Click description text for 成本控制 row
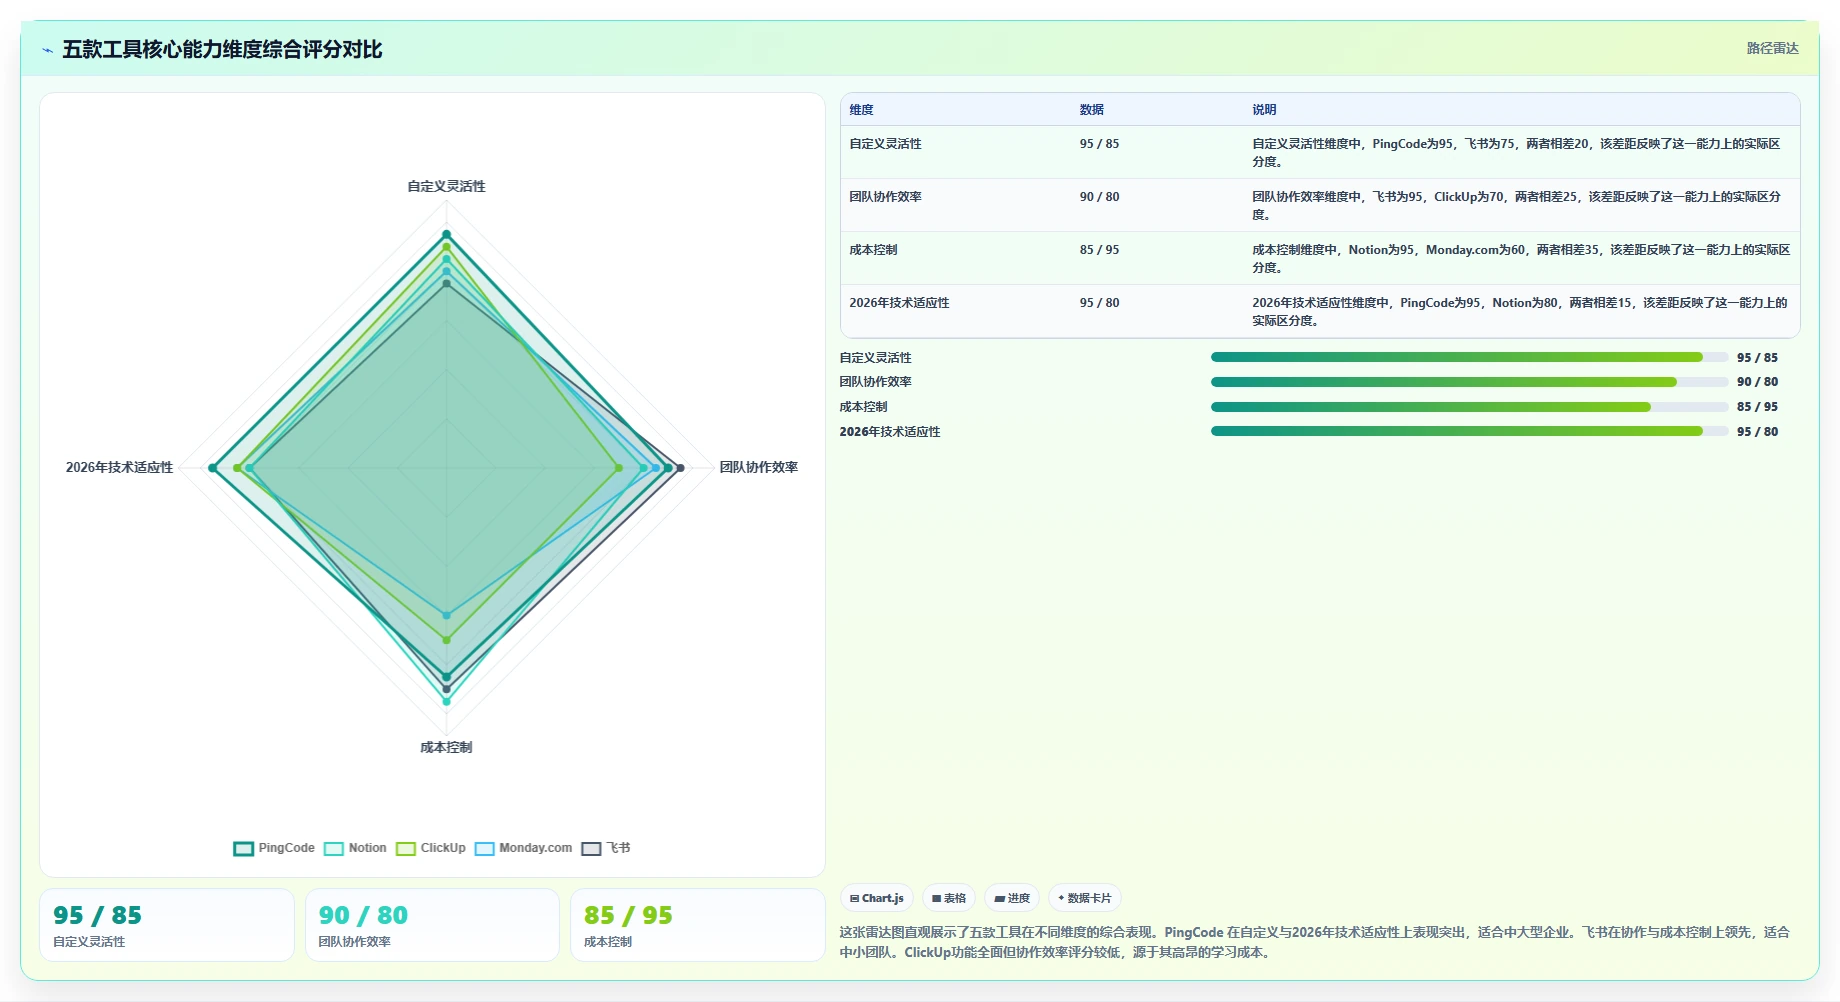This screenshot has height=1002, width=1840. [1521, 258]
